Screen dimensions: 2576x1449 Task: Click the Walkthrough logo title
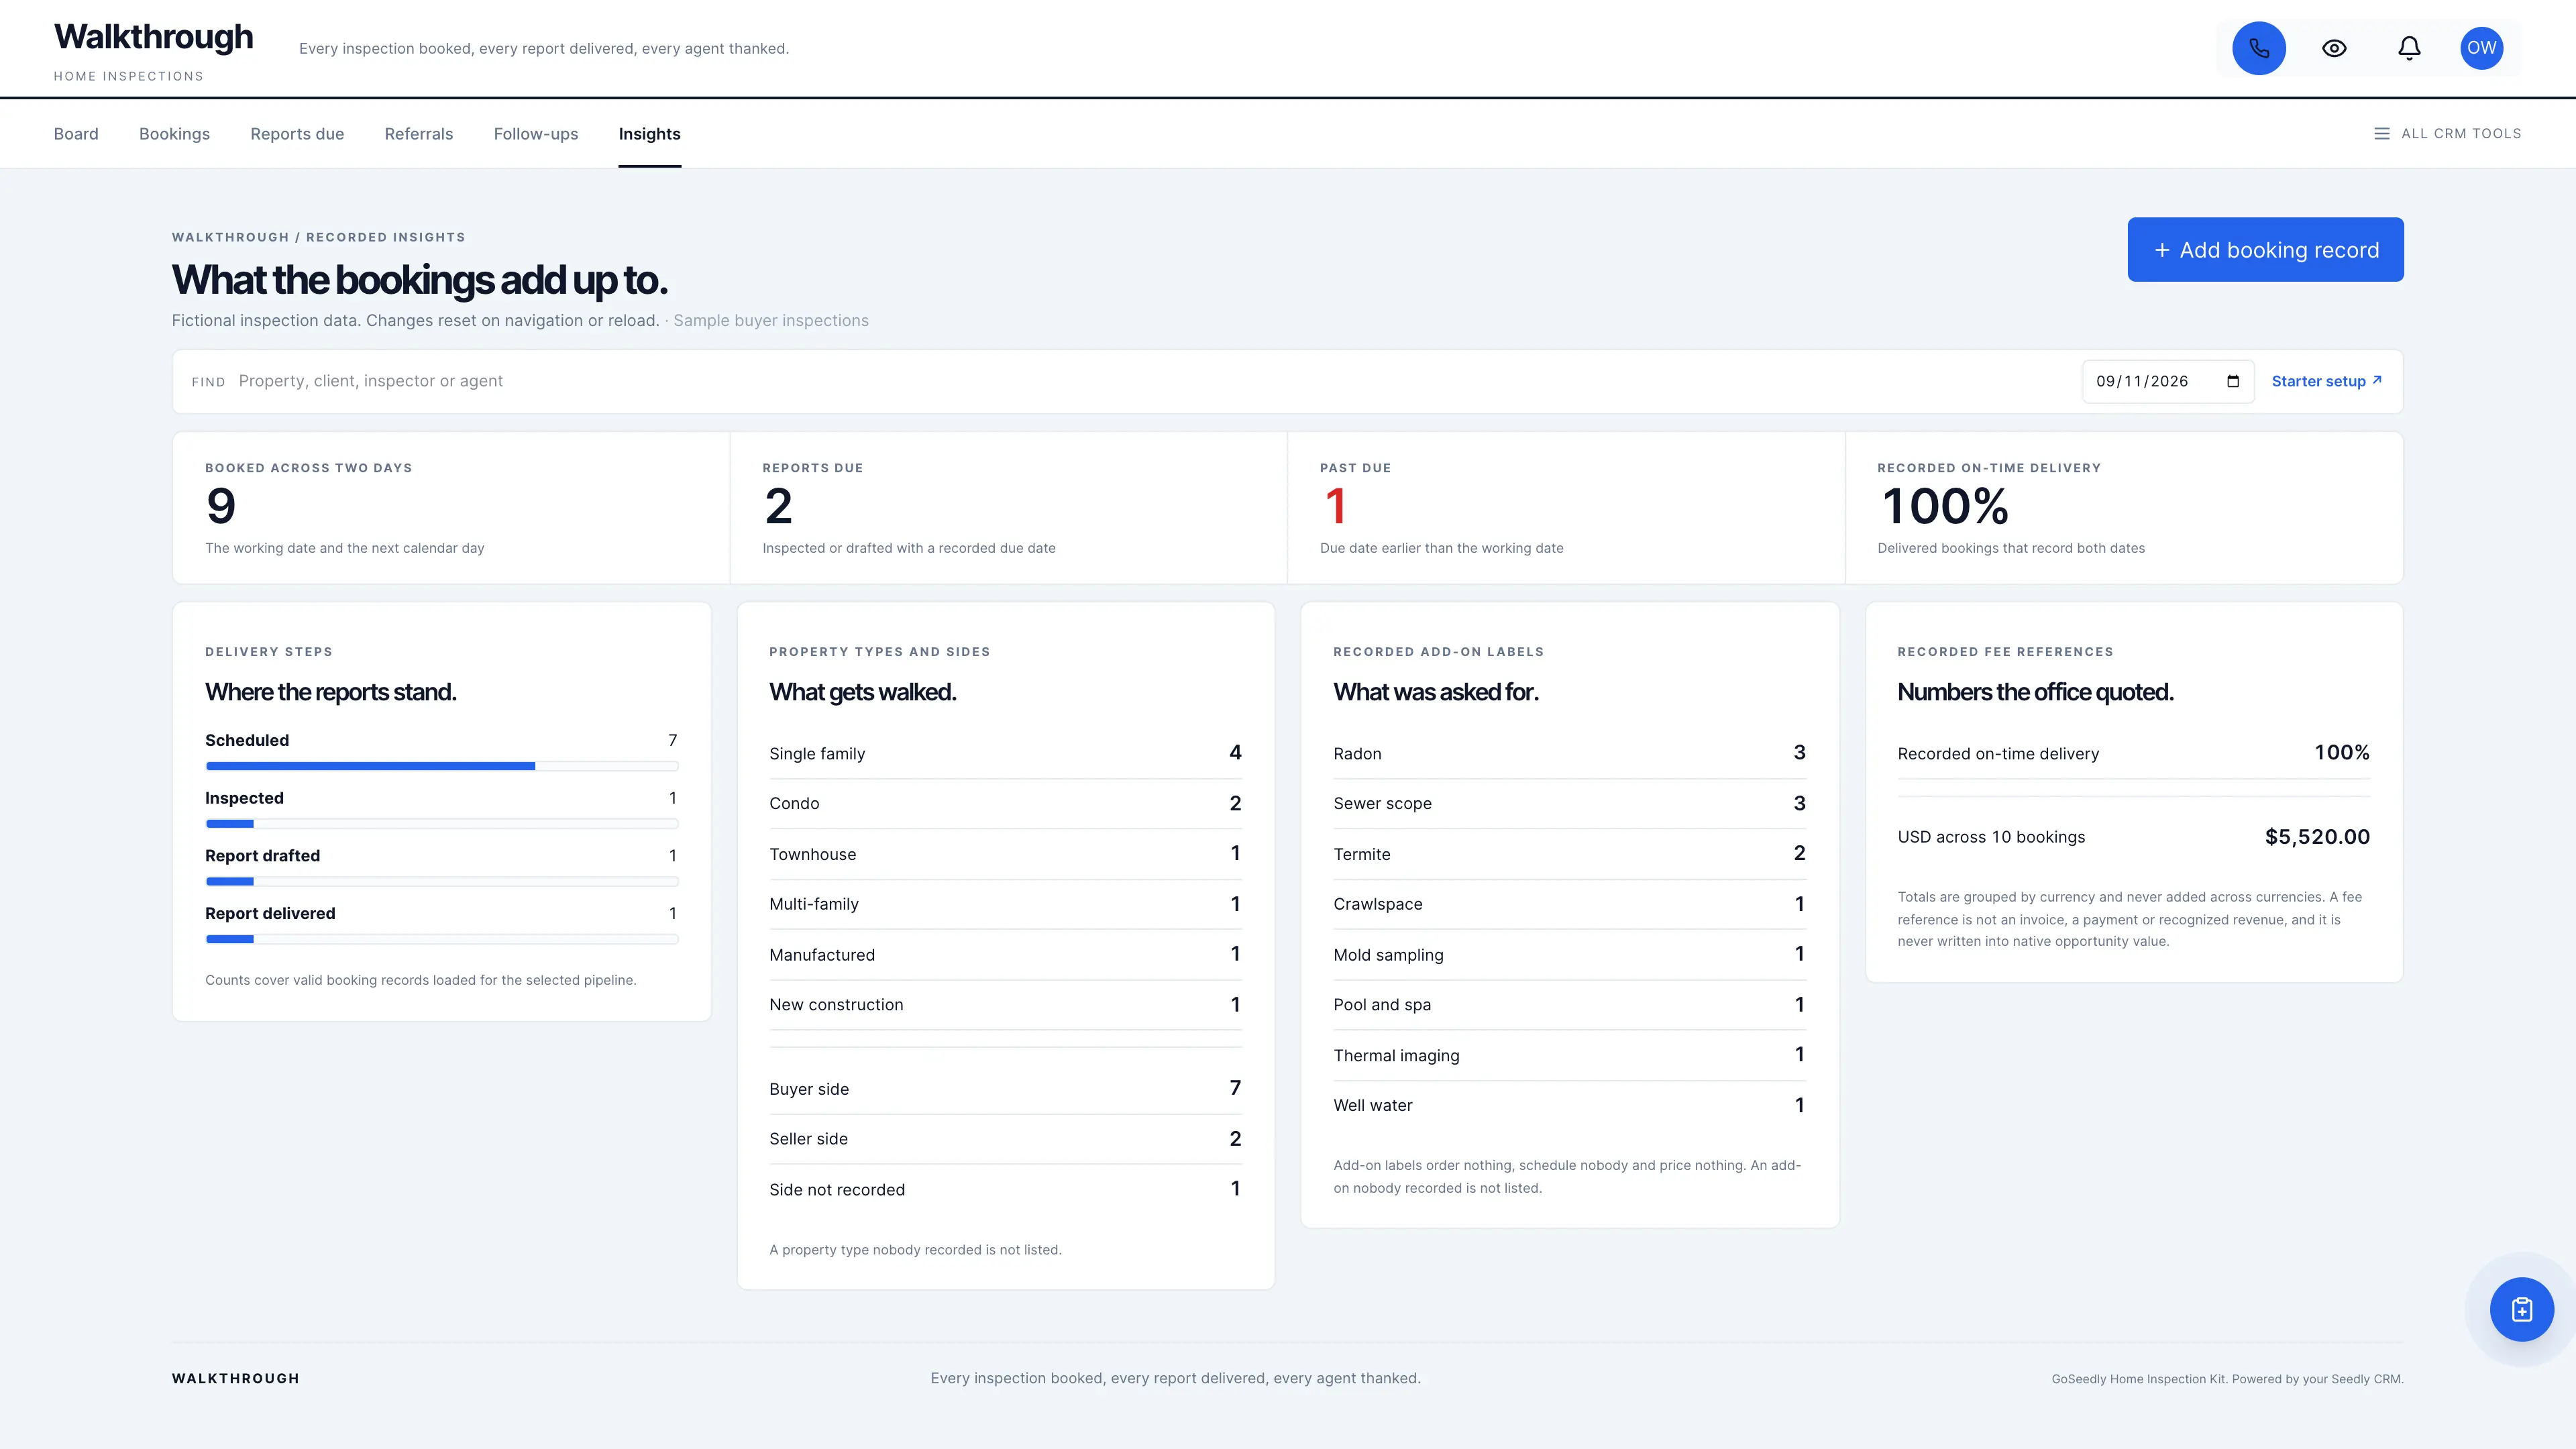[x=153, y=37]
